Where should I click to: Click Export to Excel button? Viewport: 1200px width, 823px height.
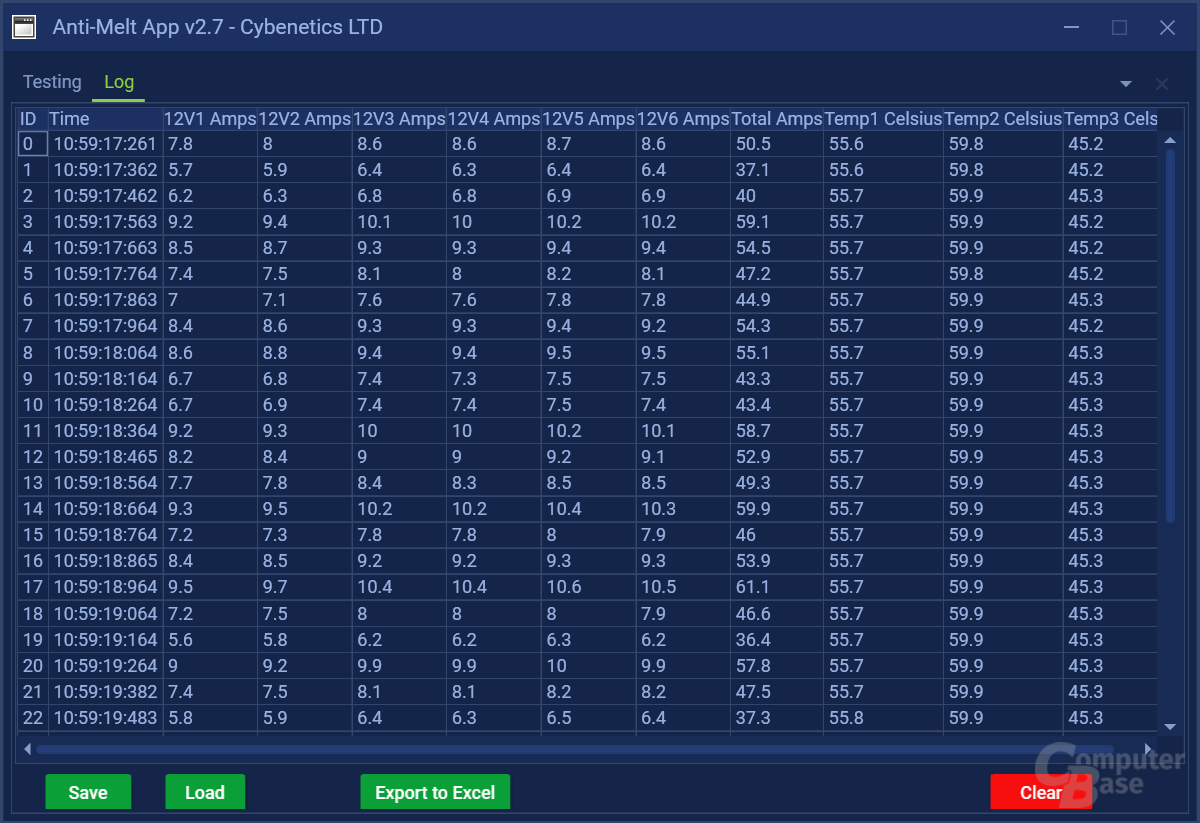click(435, 792)
